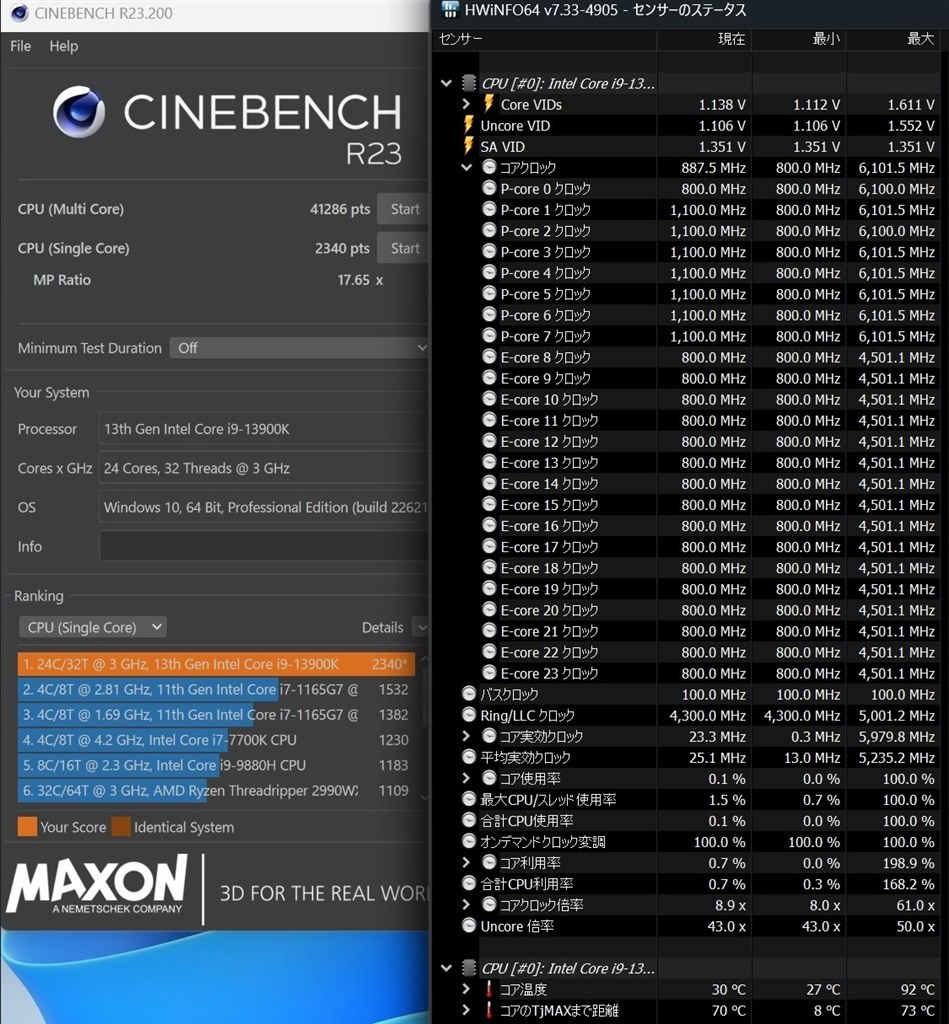Click the icon beside 合計CPU使用率

[x=468, y=820]
